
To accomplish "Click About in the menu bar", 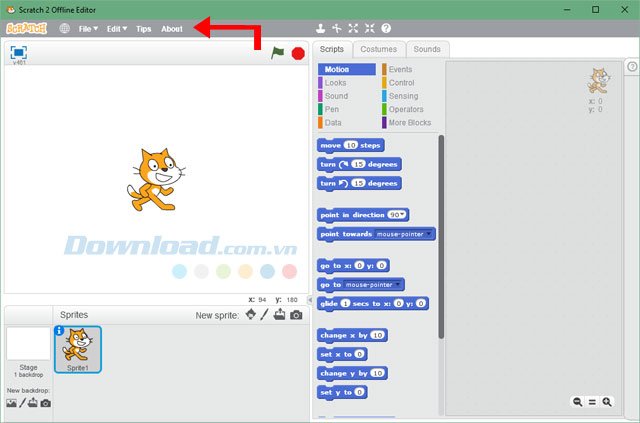I will click(x=172, y=29).
